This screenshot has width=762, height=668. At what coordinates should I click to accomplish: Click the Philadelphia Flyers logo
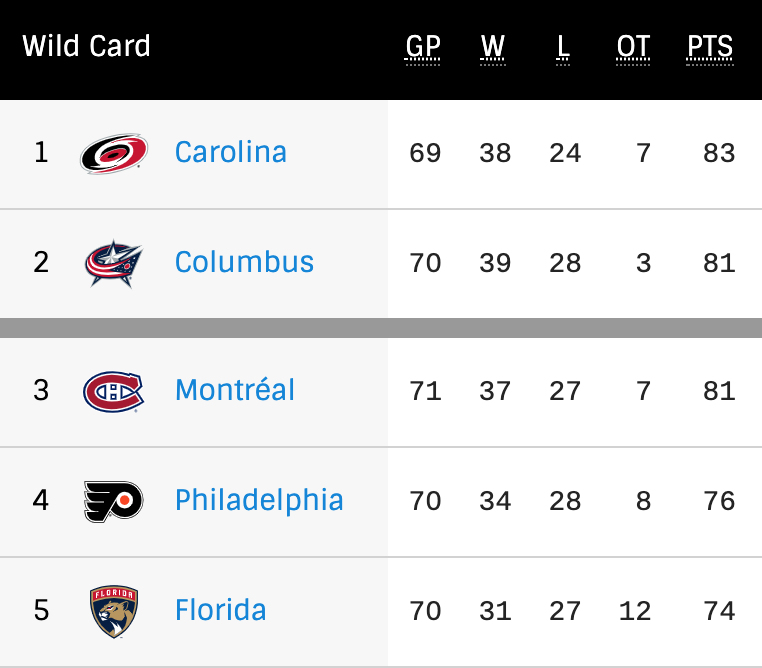coord(114,500)
